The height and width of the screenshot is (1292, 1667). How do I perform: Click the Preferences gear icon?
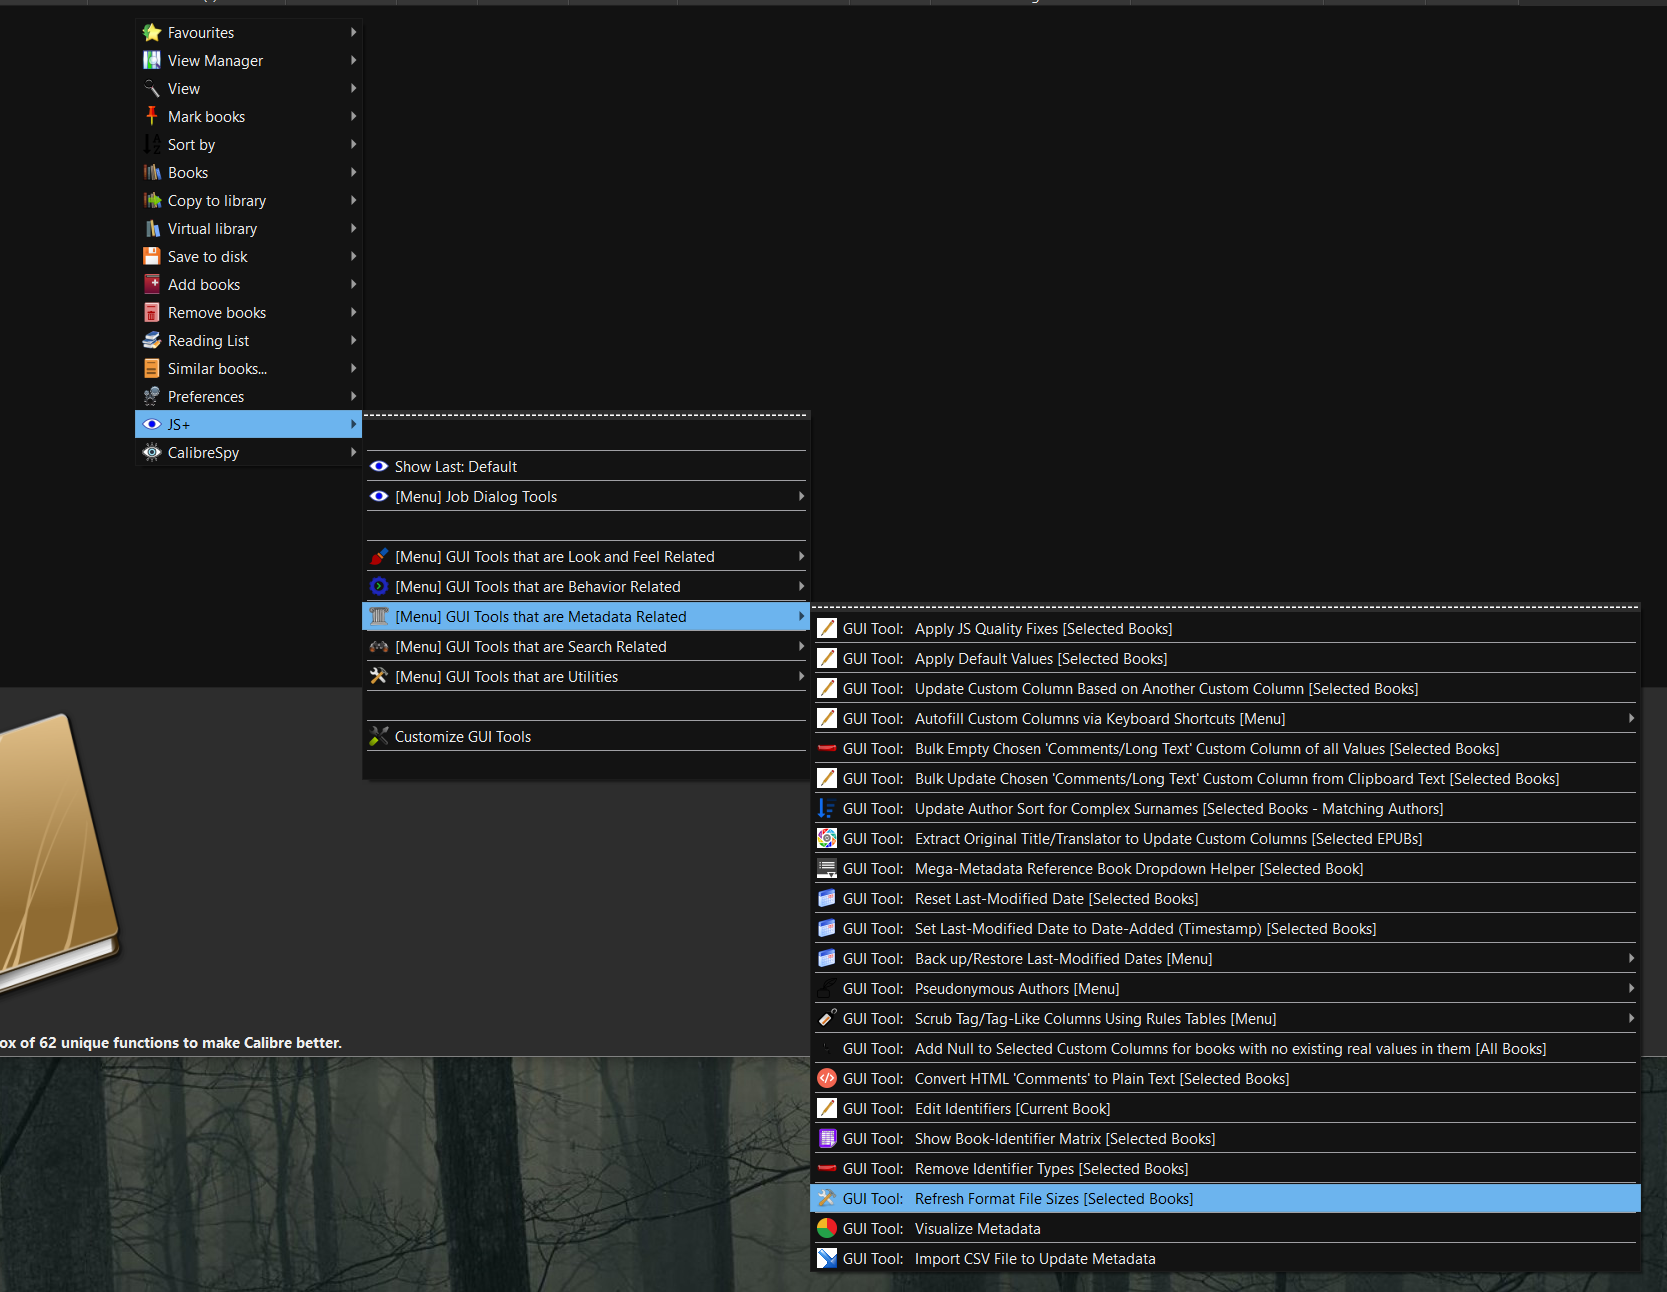click(152, 397)
